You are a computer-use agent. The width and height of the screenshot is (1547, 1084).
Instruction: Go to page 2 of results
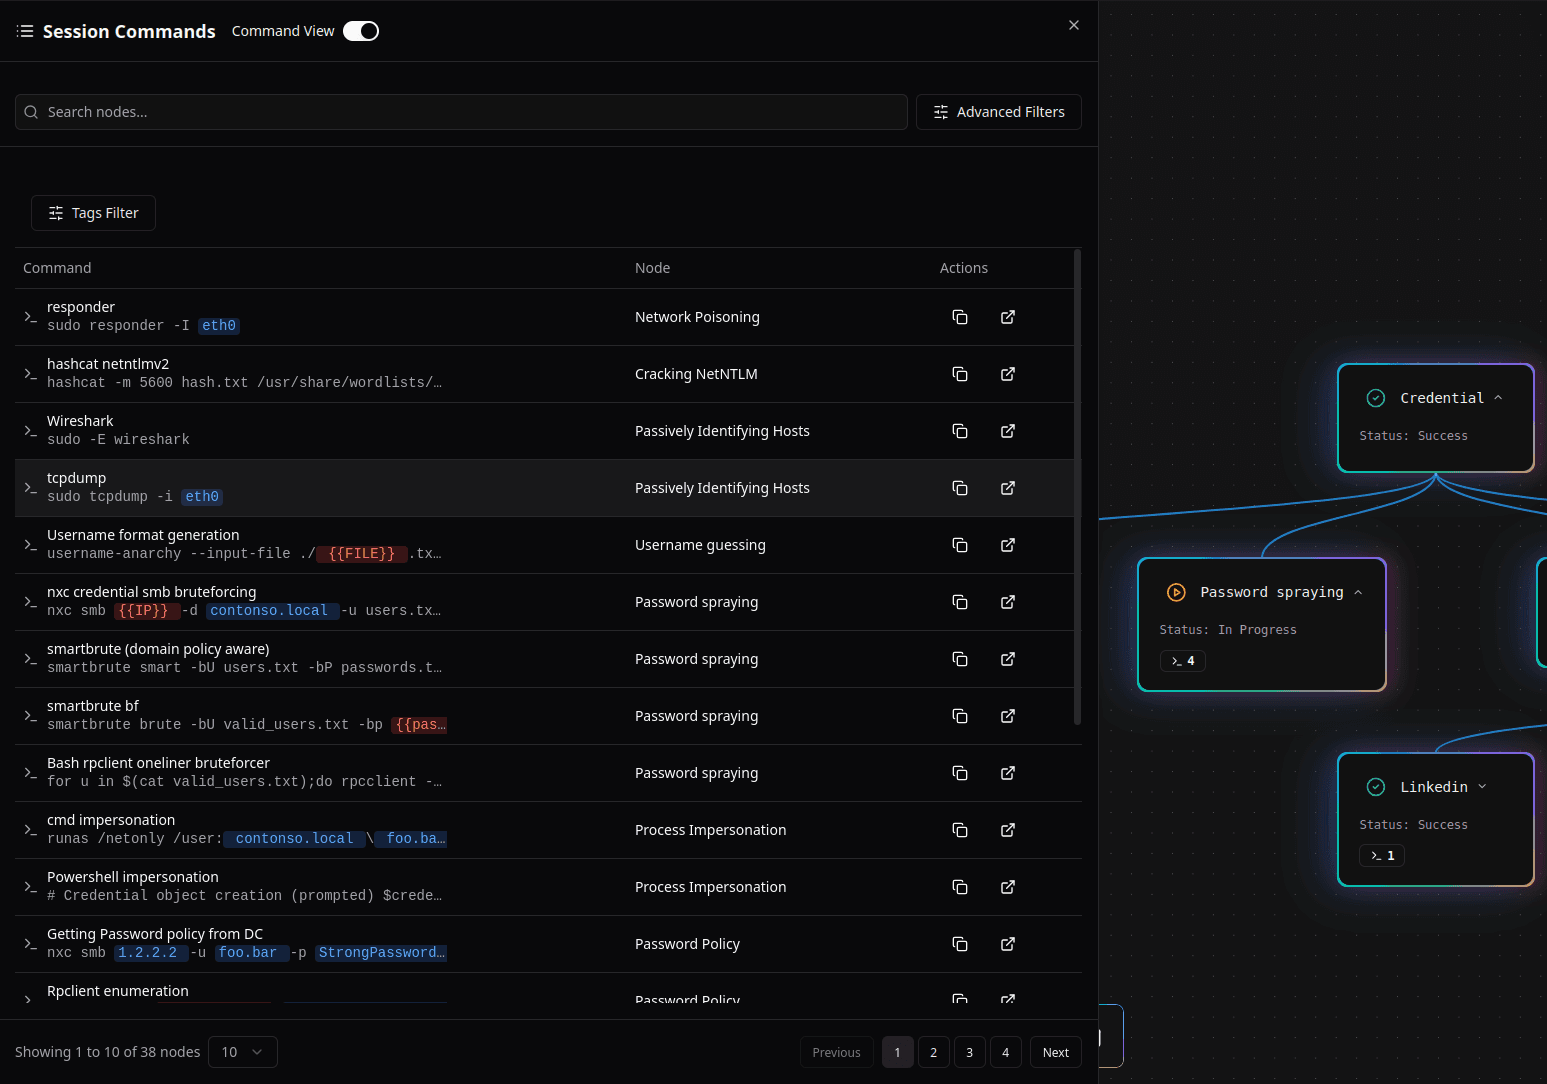pos(933,1052)
